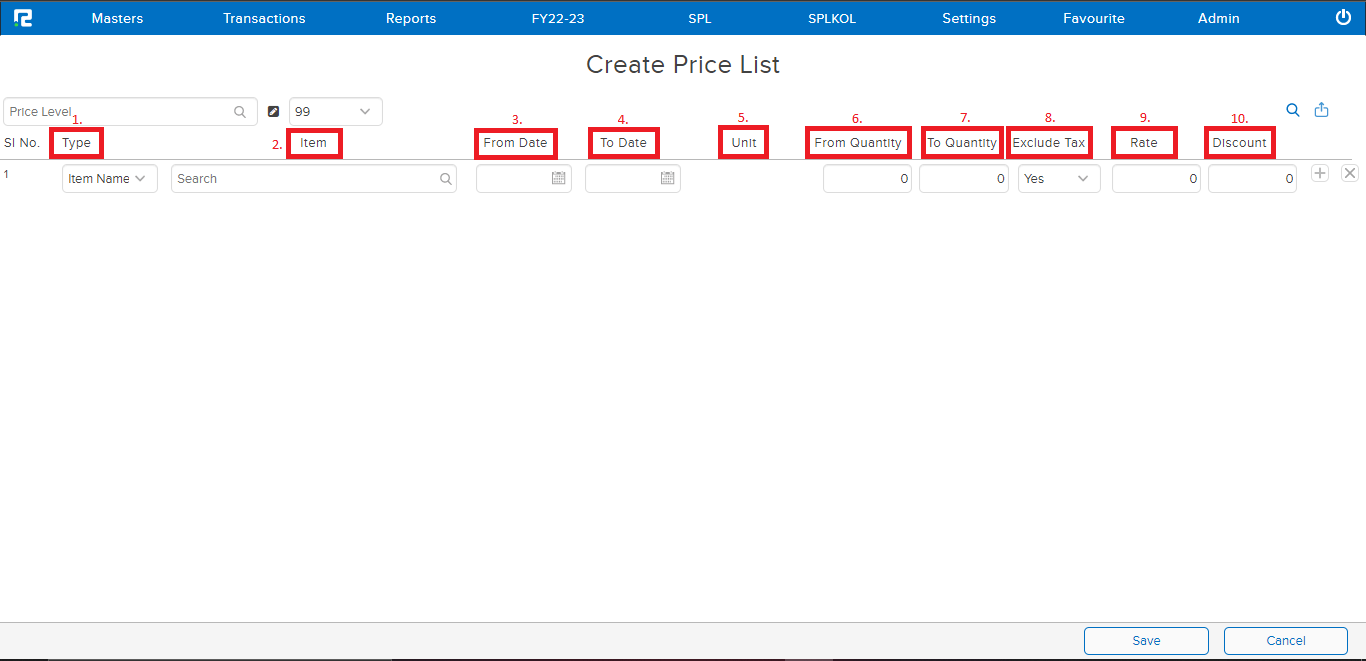Open the To Date calendar picker
Viewport: 1366px width, 661px height.
tap(667, 179)
